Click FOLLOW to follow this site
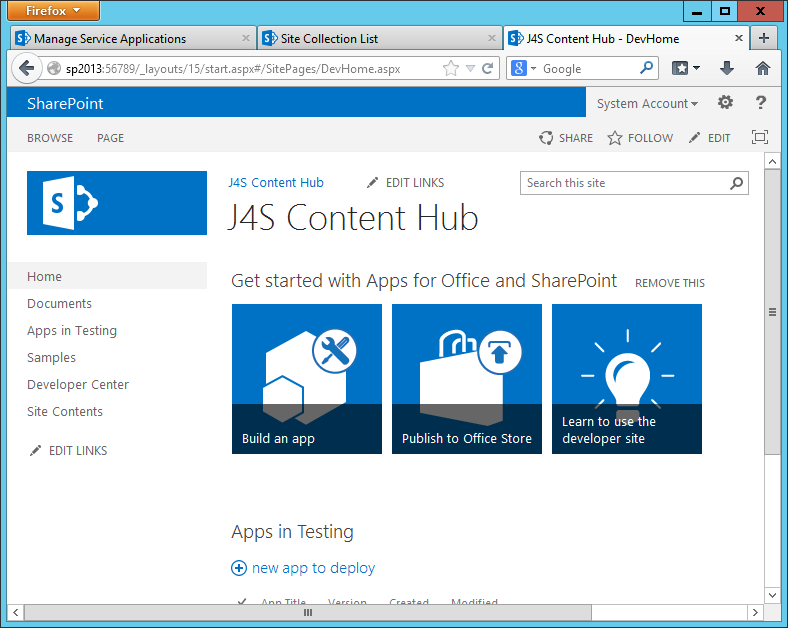 coord(640,138)
